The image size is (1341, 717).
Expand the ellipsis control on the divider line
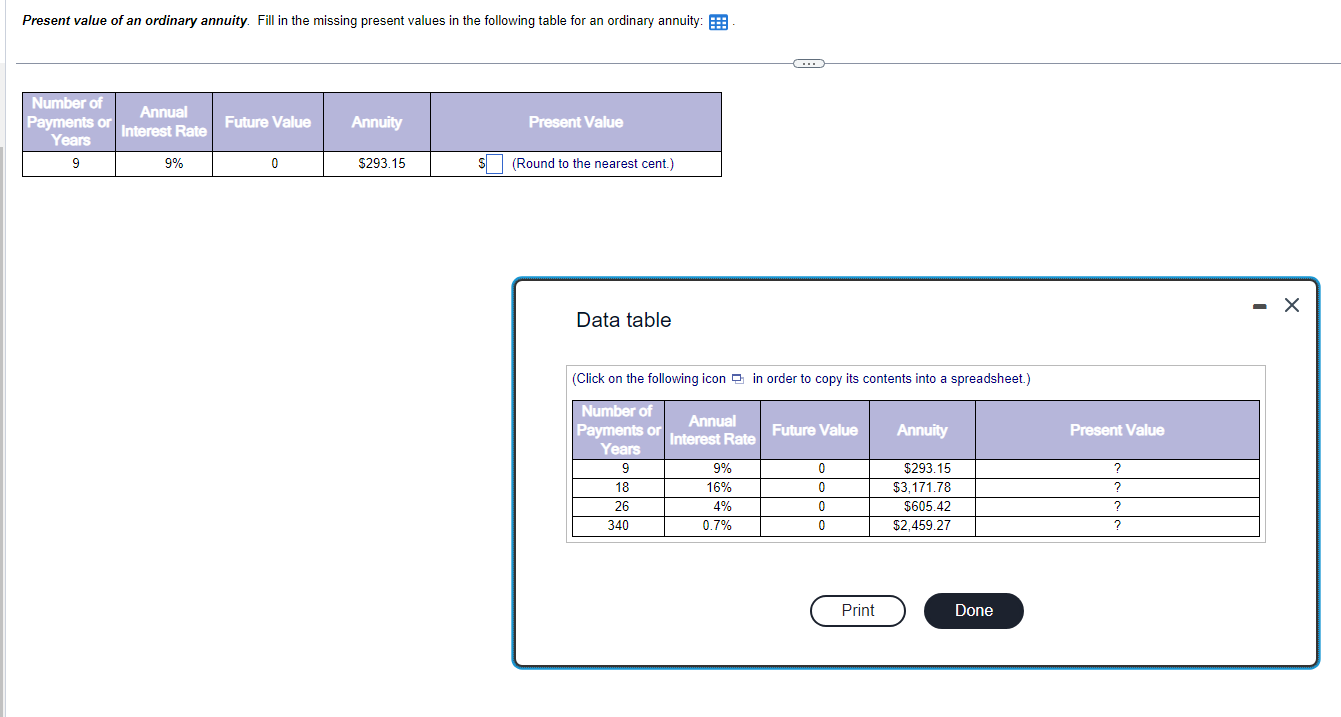coord(808,63)
